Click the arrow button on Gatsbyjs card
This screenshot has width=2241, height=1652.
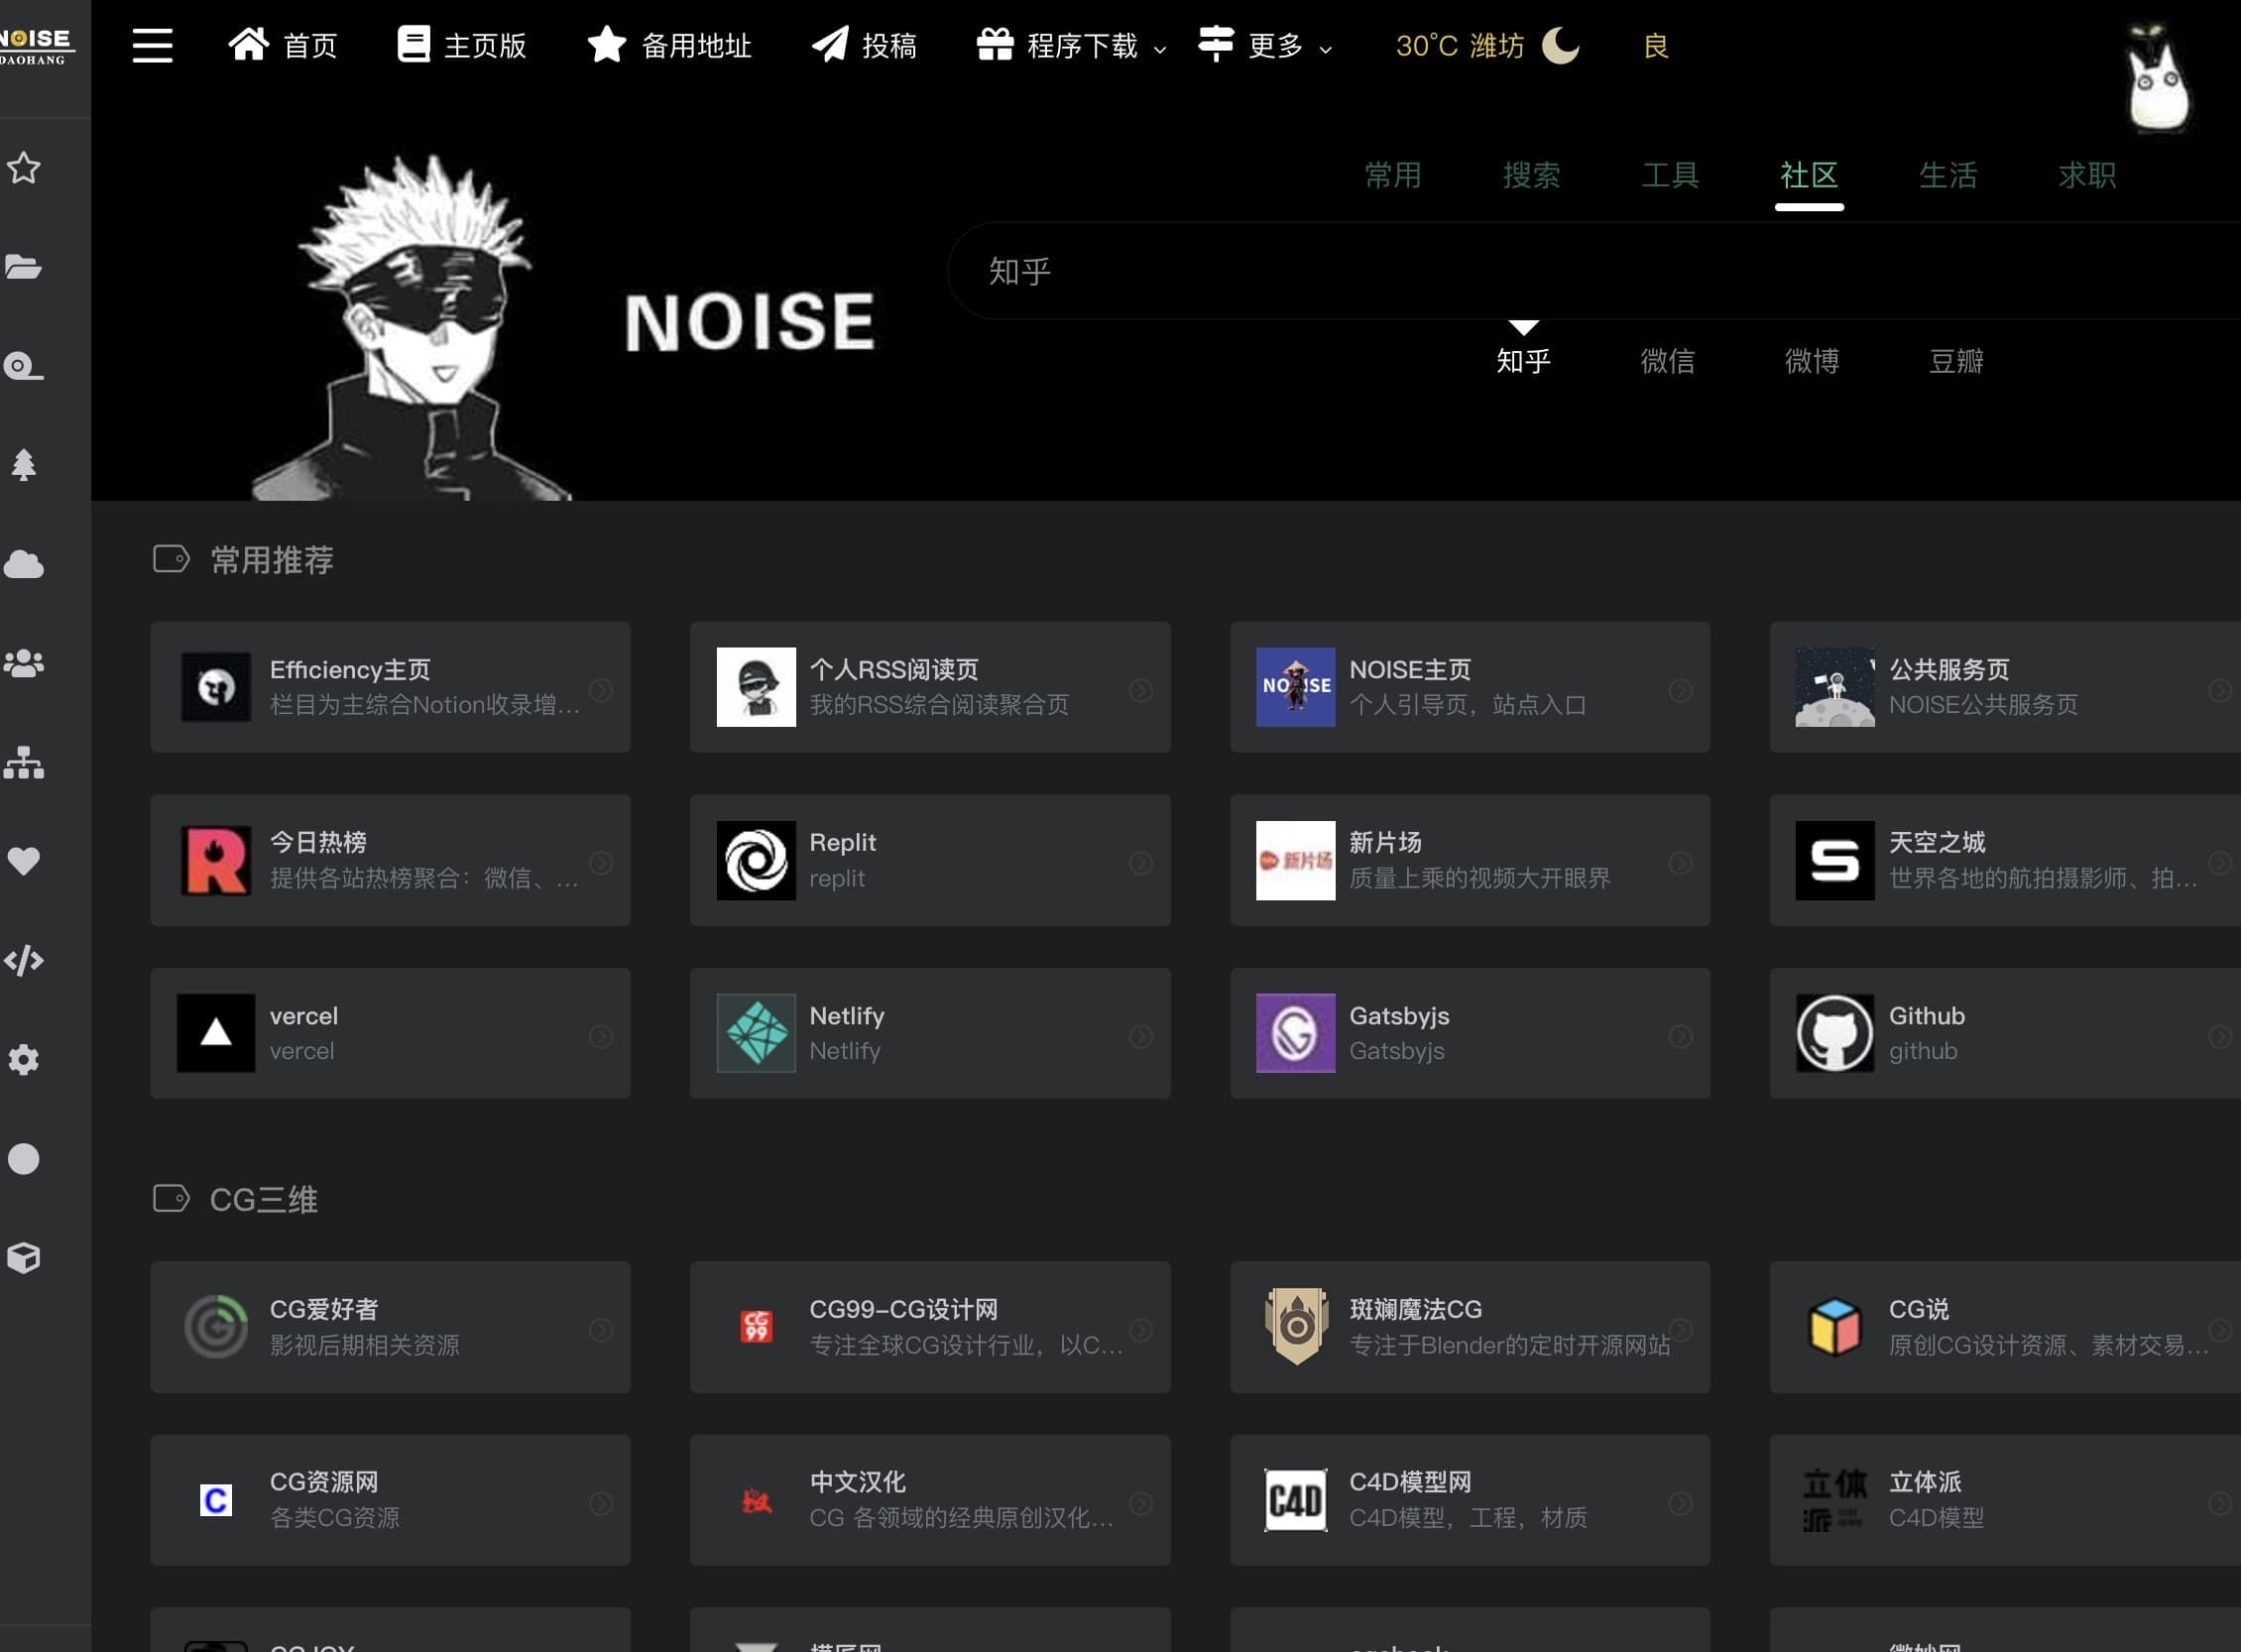point(1680,1037)
